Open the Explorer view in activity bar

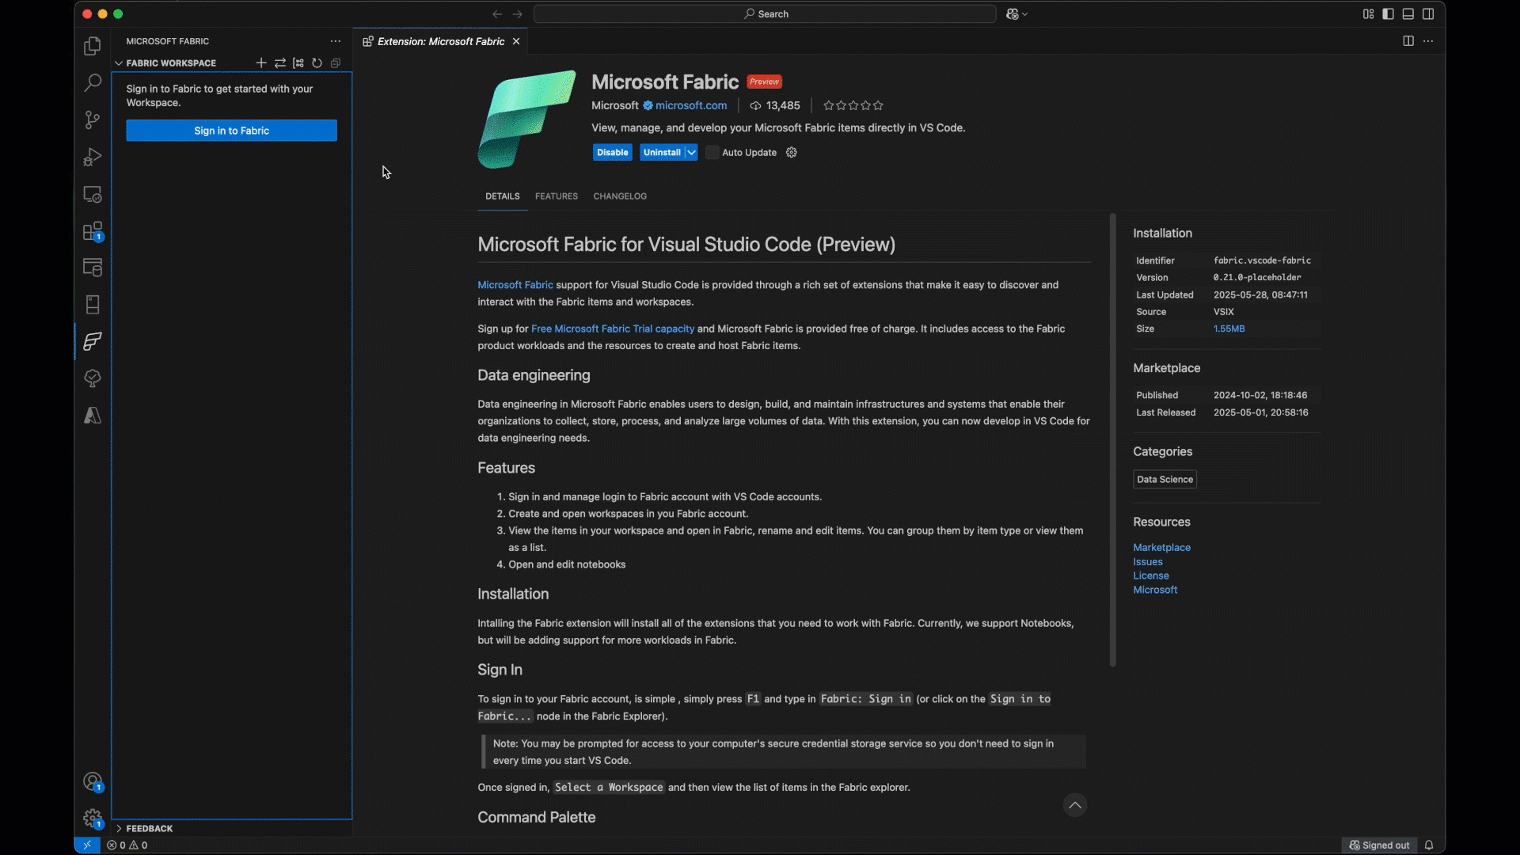[92, 46]
